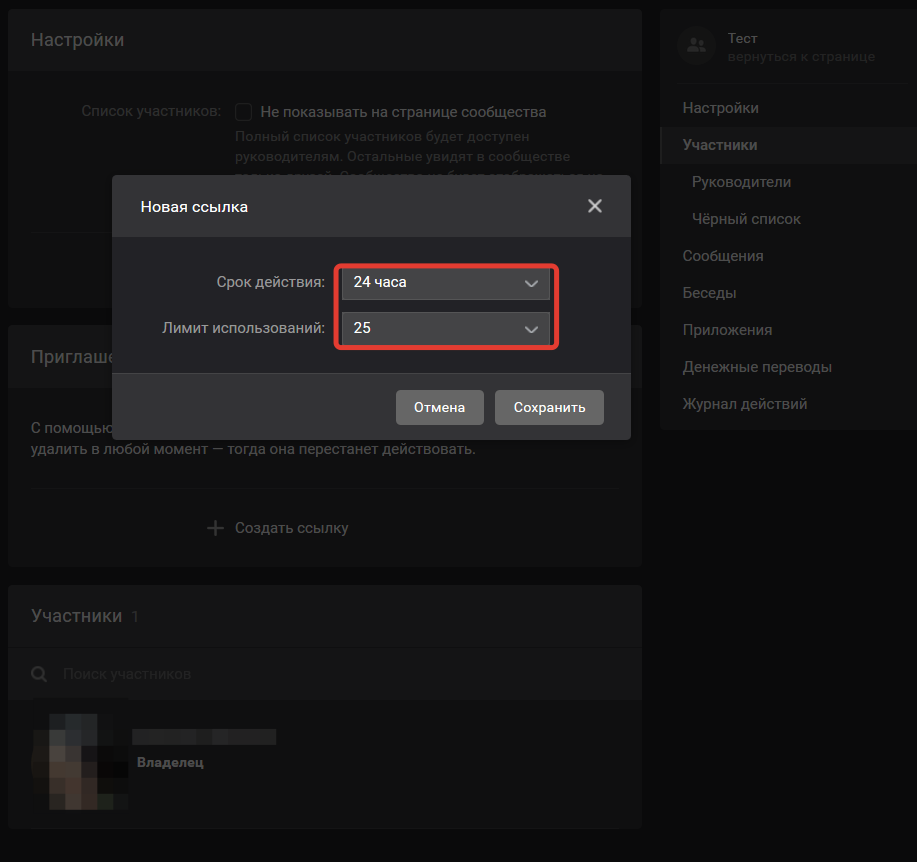Open Беседы in the sidebar
The width and height of the screenshot is (917, 862).
click(709, 293)
